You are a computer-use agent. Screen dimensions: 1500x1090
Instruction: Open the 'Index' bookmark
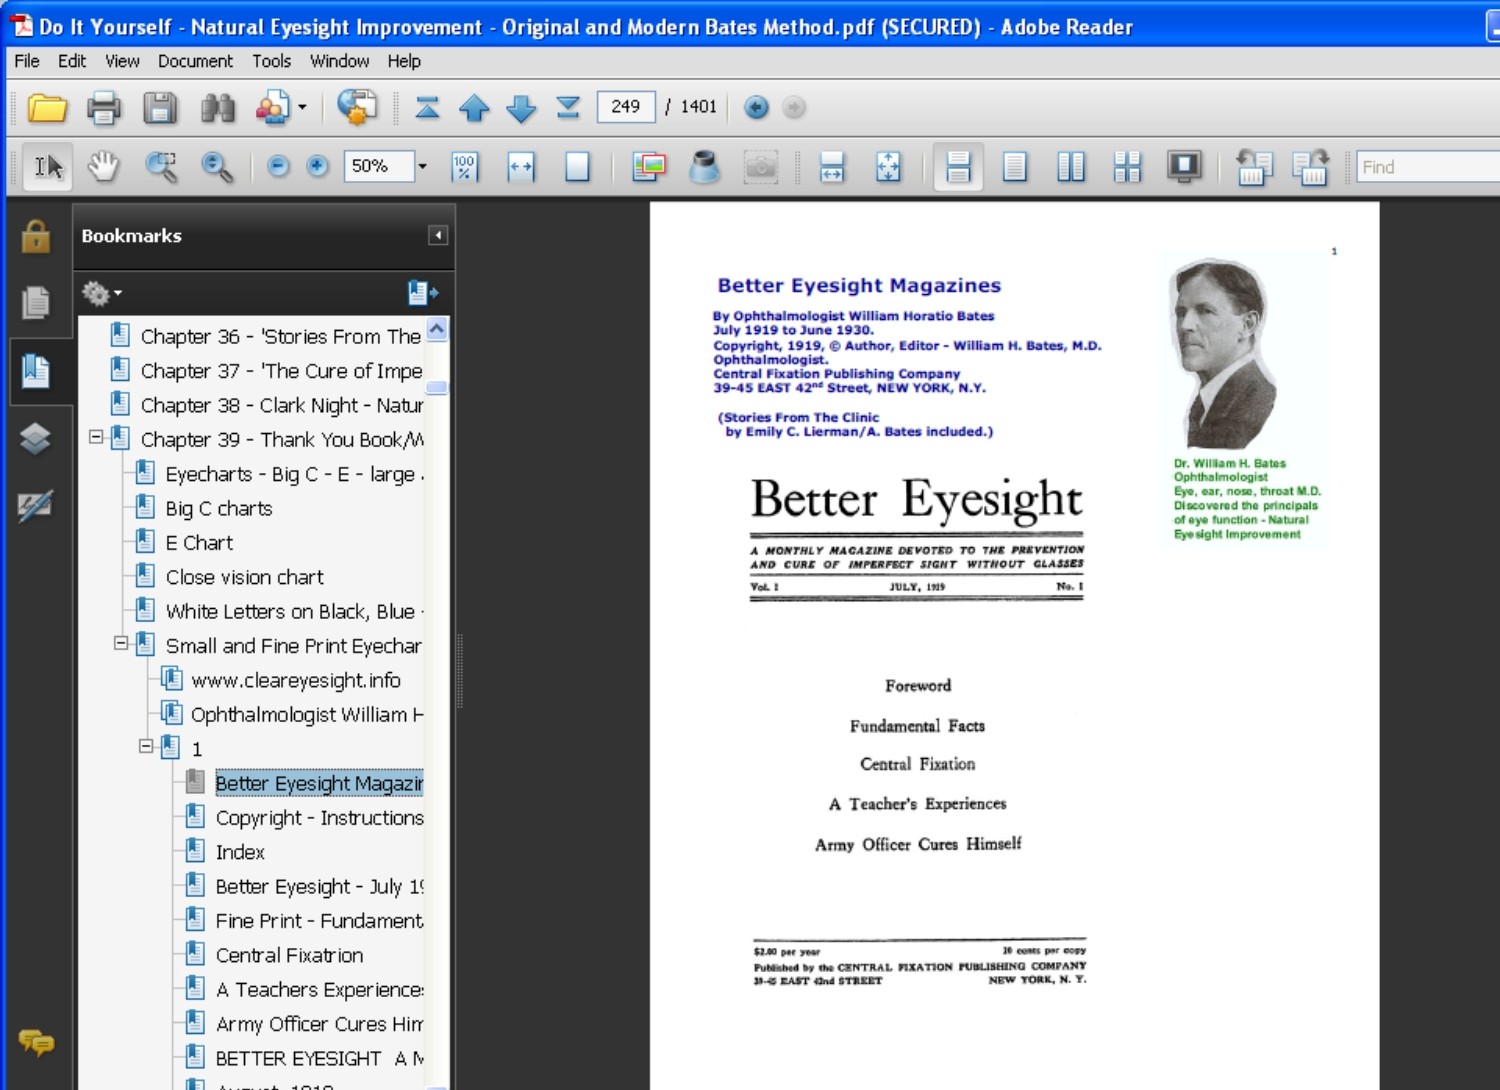coord(240,852)
